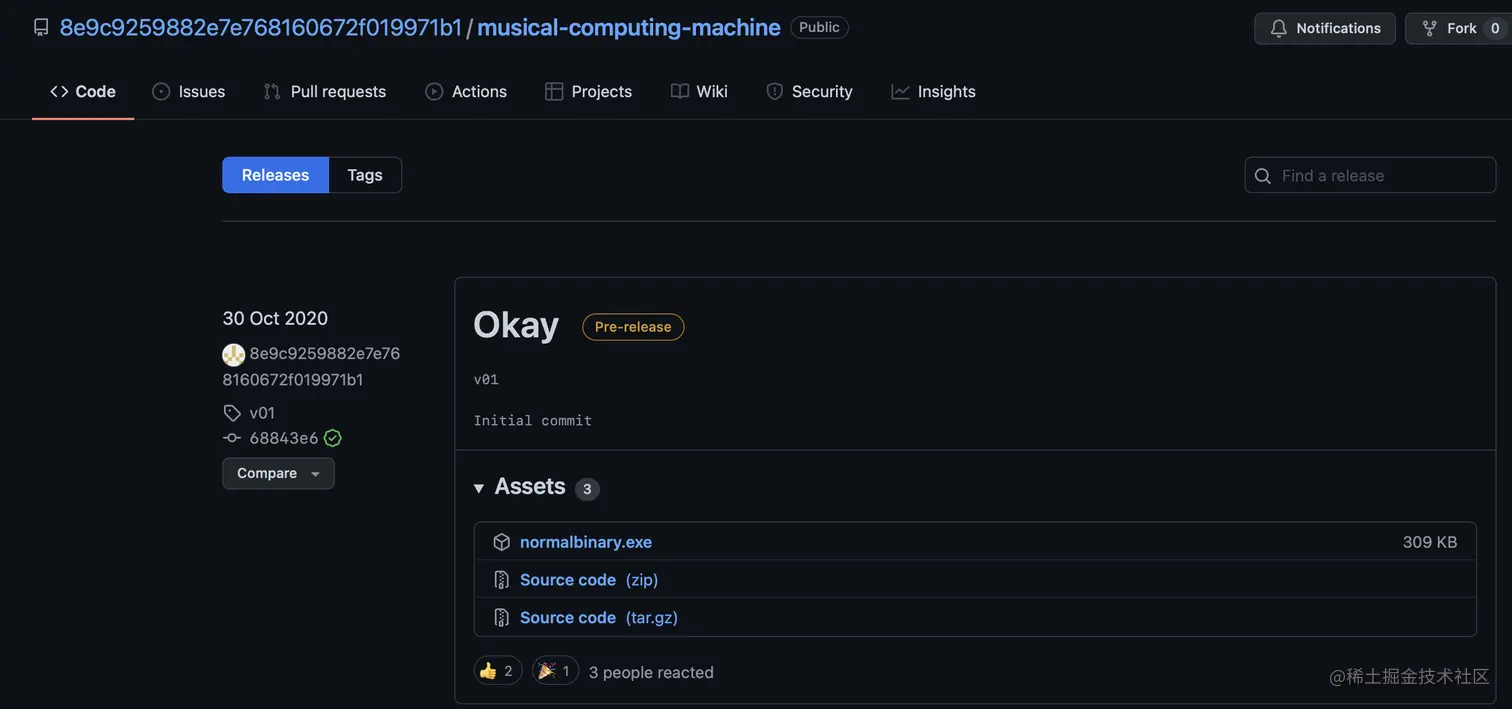Viewport: 1512px width, 709px height.
Task: Click the release author avatar
Action: click(233, 354)
